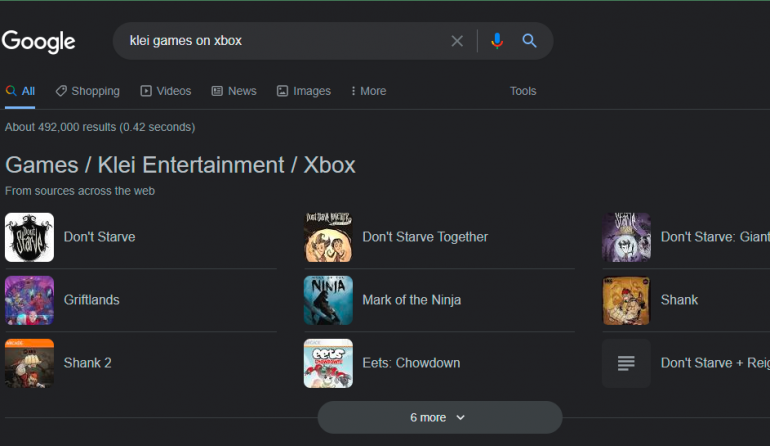Click the Google logo
Image resolution: width=770 pixels, height=446 pixels.
click(x=38, y=41)
